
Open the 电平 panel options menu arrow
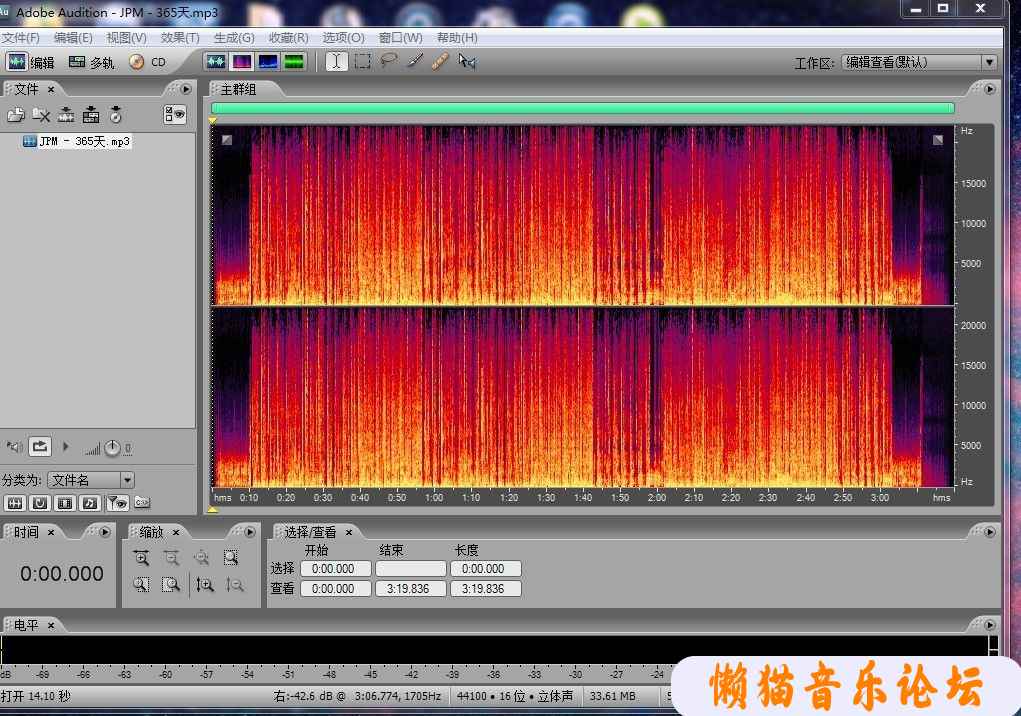[990, 625]
